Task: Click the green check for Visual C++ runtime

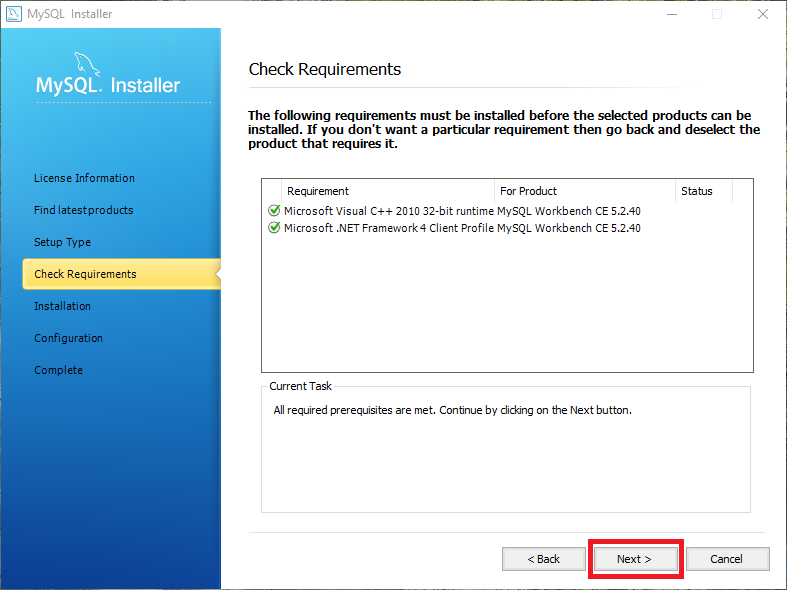Action: pyautogui.click(x=274, y=210)
